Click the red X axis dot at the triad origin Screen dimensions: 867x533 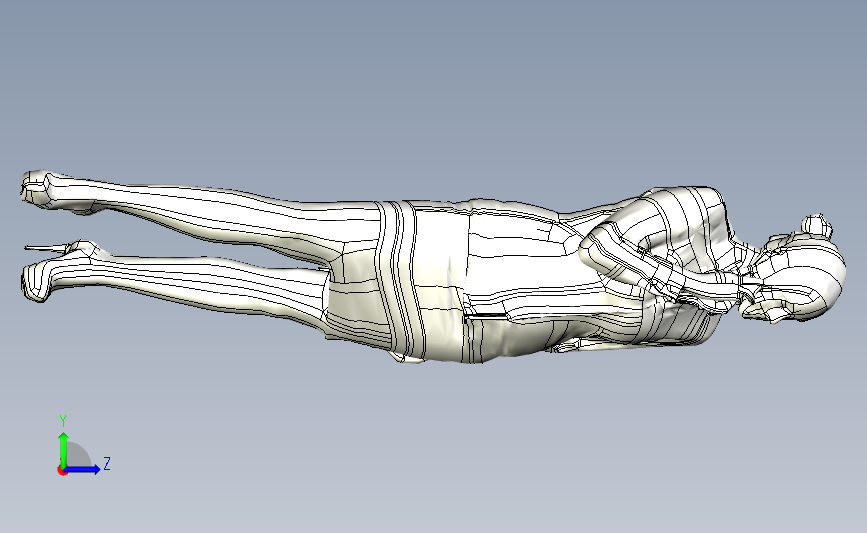point(62,471)
